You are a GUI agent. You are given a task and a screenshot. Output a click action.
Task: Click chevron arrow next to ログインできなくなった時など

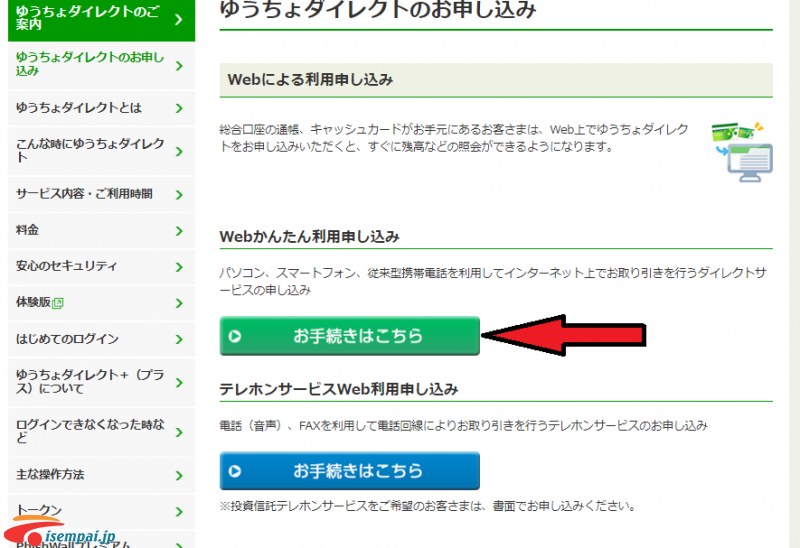click(179, 433)
